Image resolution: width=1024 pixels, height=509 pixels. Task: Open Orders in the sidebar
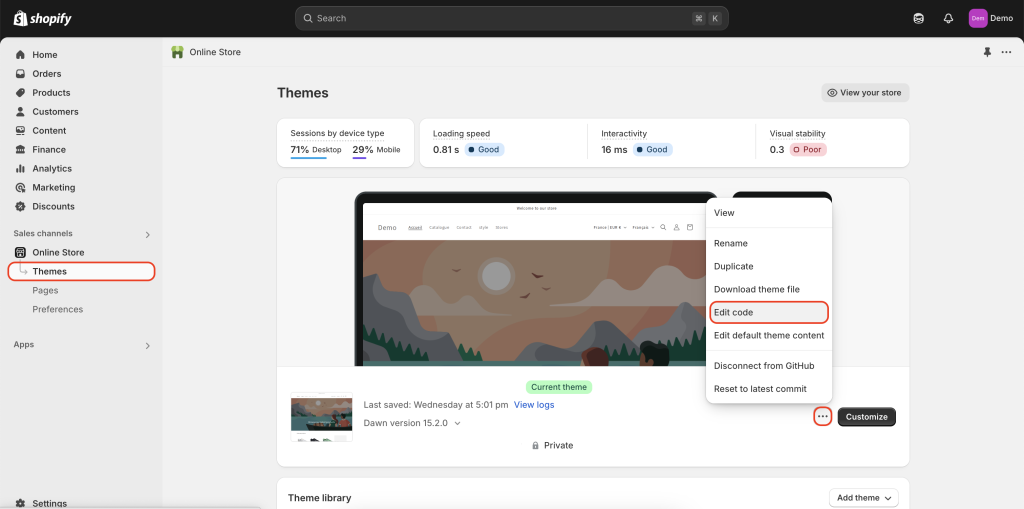47,74
